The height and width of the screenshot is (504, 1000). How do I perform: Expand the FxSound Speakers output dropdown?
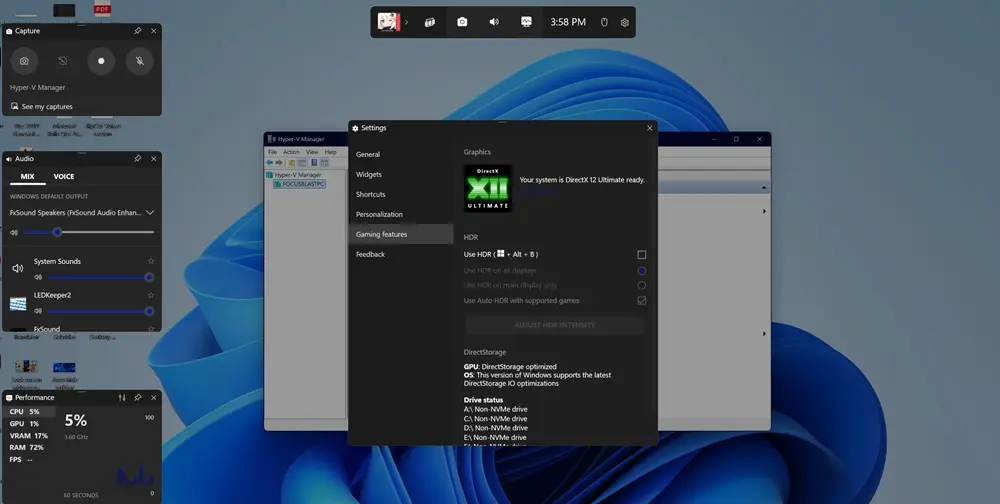150,212
